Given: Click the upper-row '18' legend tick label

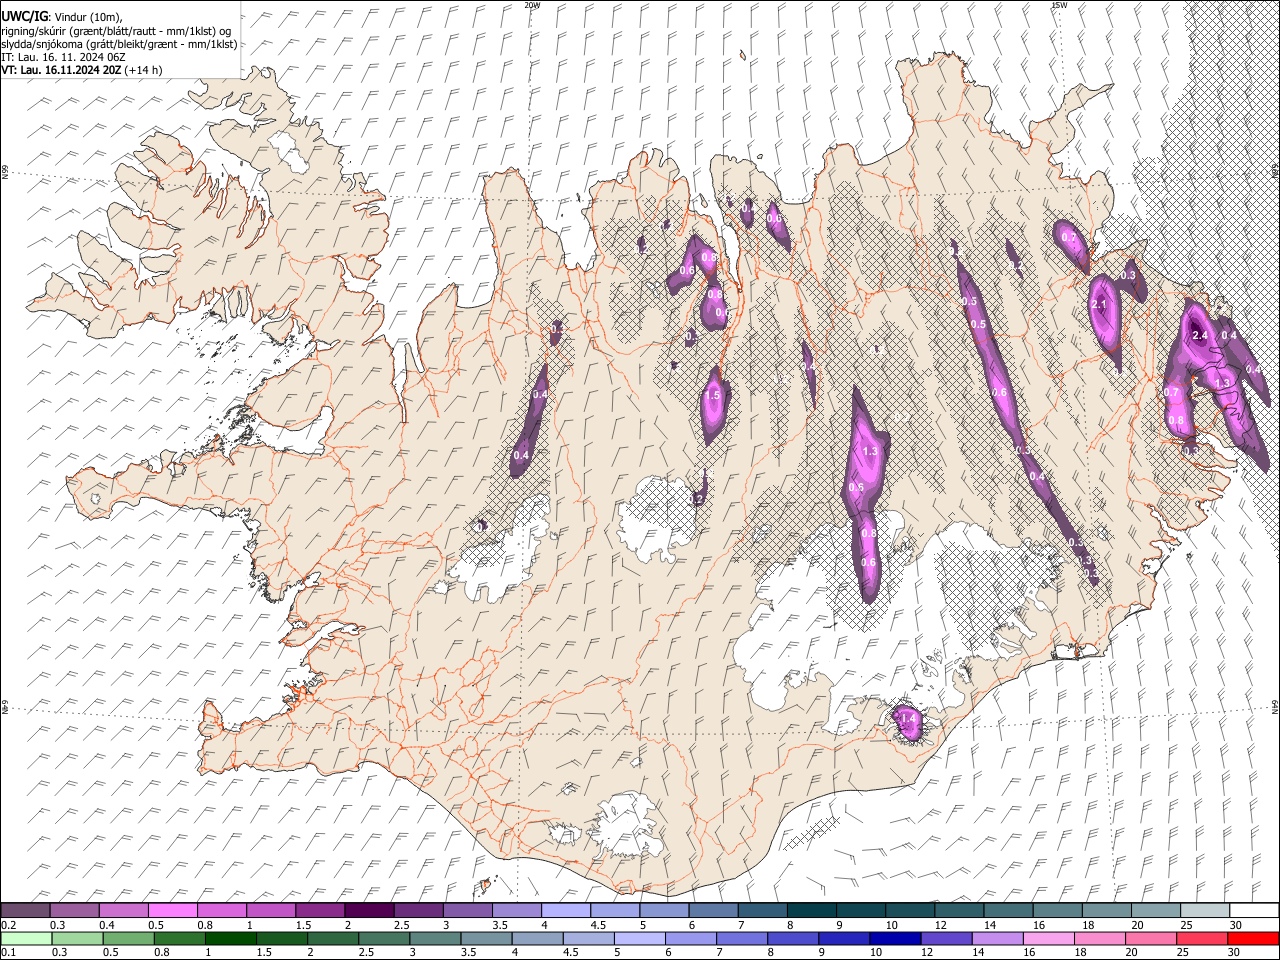Looking at the screenshot, I should pyautogui.click(x=1087, y=925).
